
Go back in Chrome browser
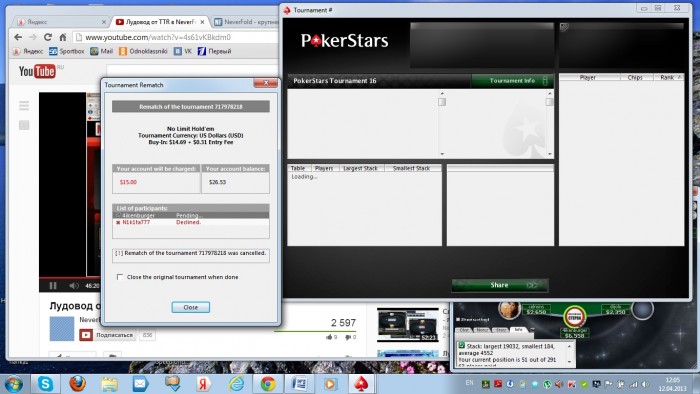coord(18,37)
